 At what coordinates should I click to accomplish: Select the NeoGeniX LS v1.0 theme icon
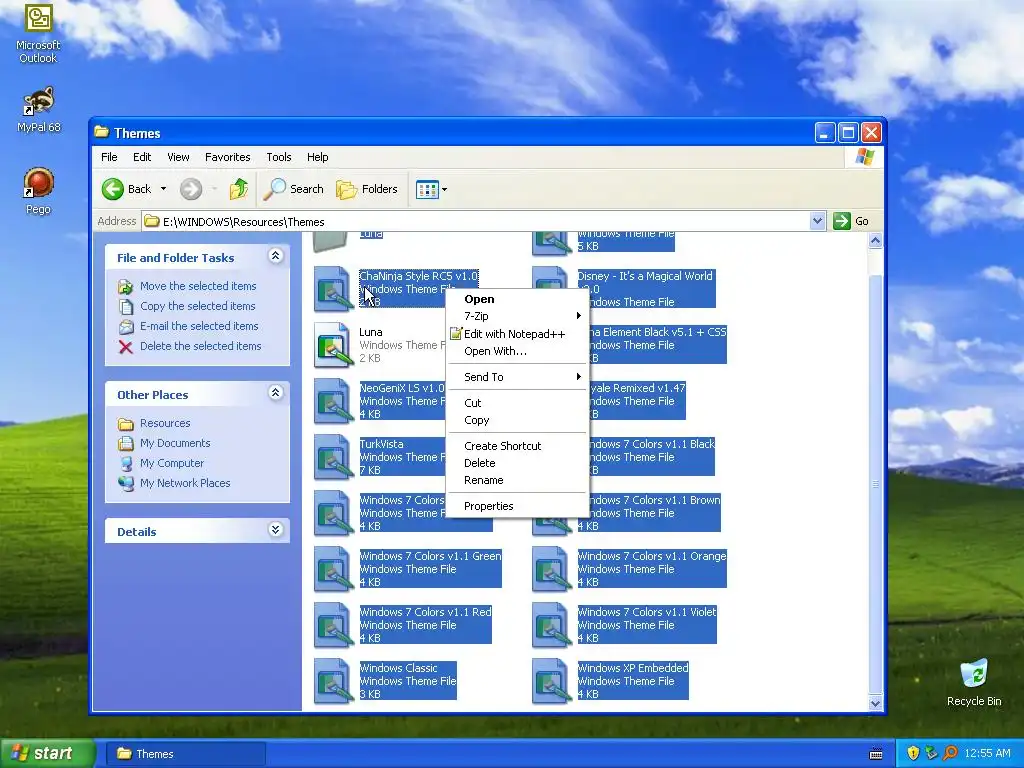point(334,401)
